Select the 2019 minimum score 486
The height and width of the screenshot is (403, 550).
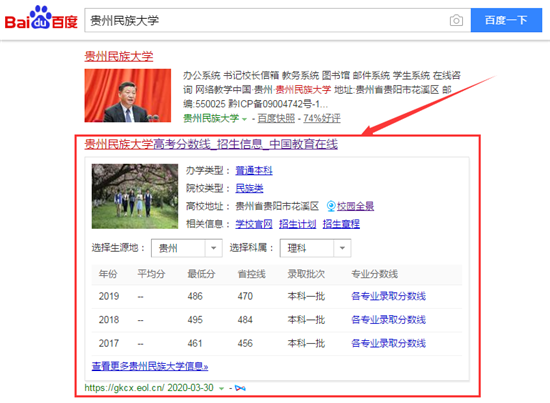coord(195,296)
